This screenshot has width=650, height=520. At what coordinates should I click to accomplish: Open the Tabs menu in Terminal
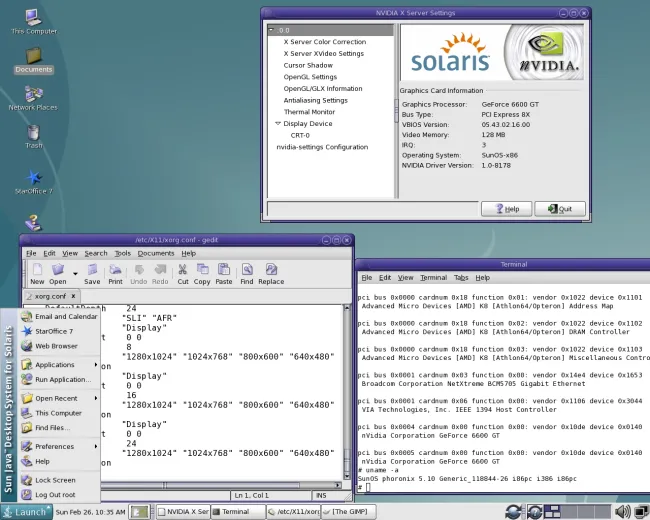(x=461, y=277)
